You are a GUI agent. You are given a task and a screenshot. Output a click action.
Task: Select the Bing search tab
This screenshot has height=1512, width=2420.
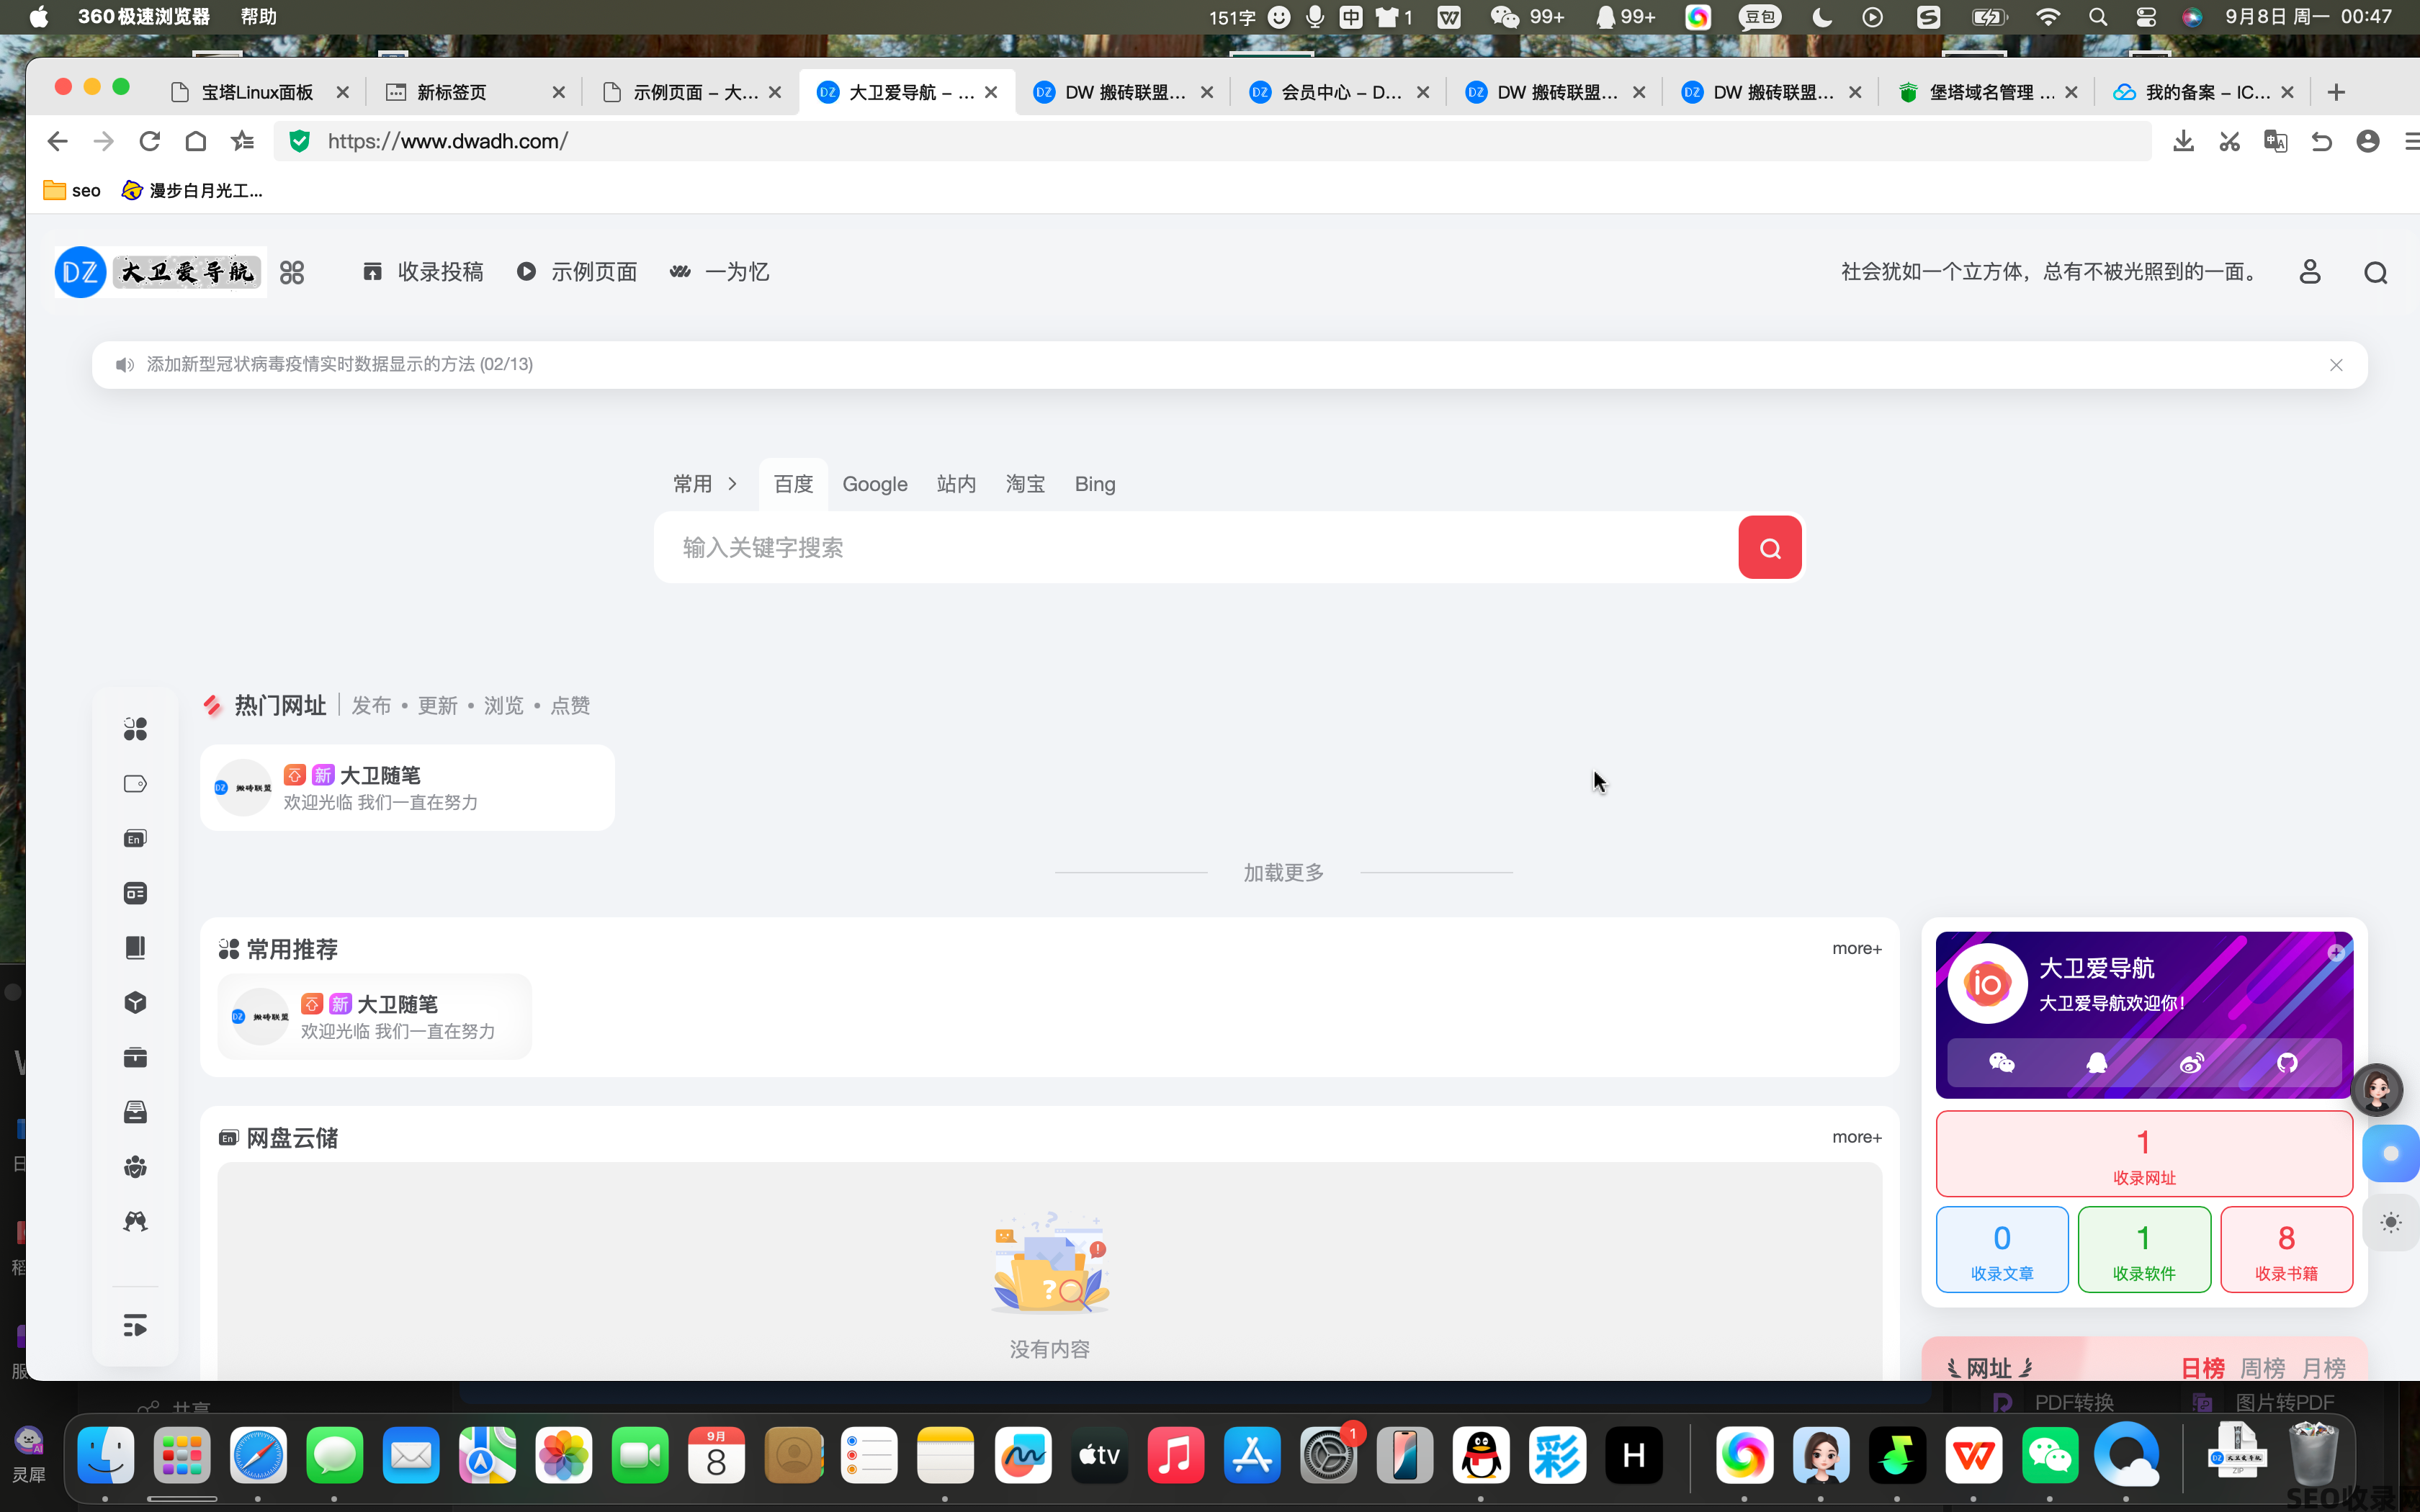coord(1095,484)
